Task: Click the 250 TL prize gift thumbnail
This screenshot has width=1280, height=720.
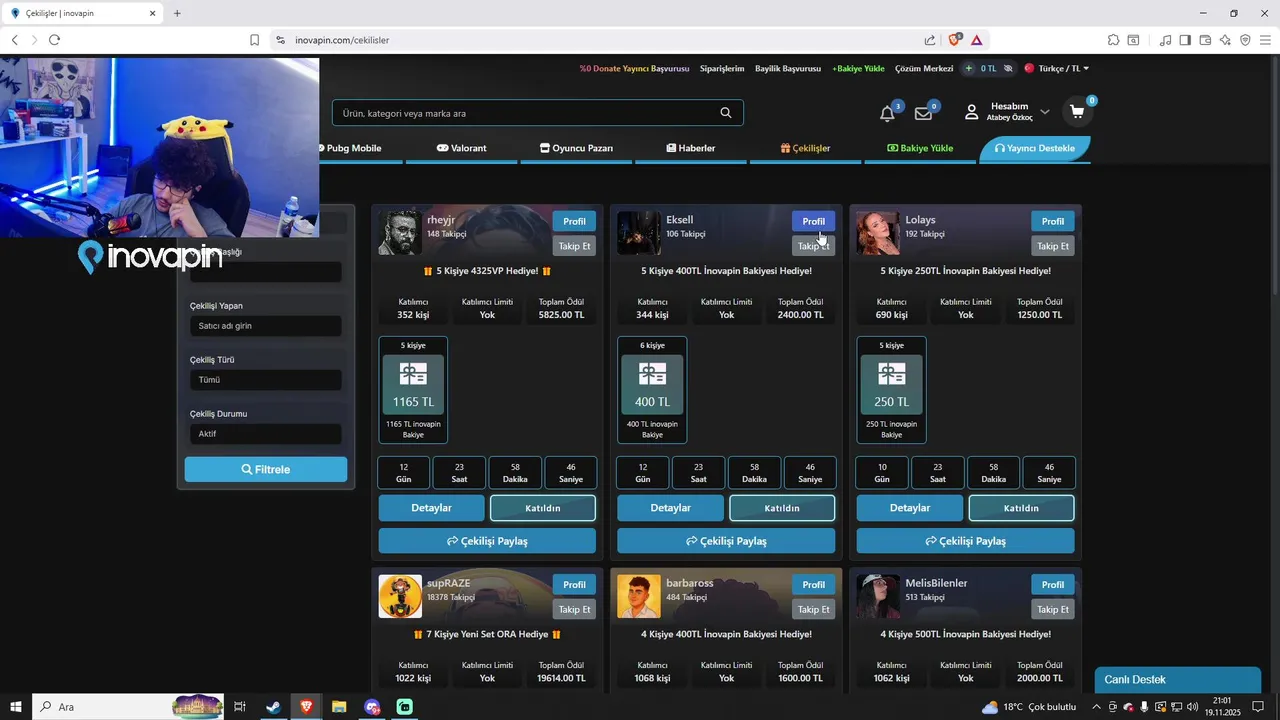Action: (x=891, y=385)
